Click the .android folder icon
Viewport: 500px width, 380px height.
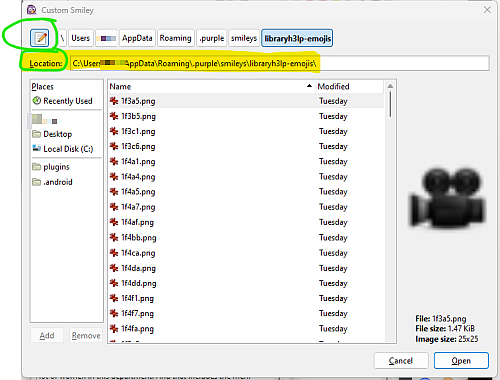point(36,182)
